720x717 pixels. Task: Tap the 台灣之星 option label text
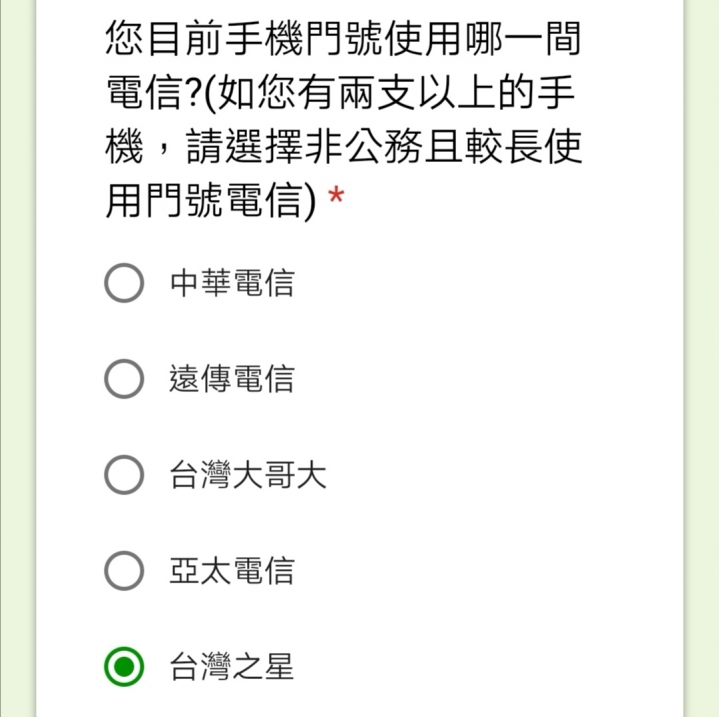click(x=232, y=667)
